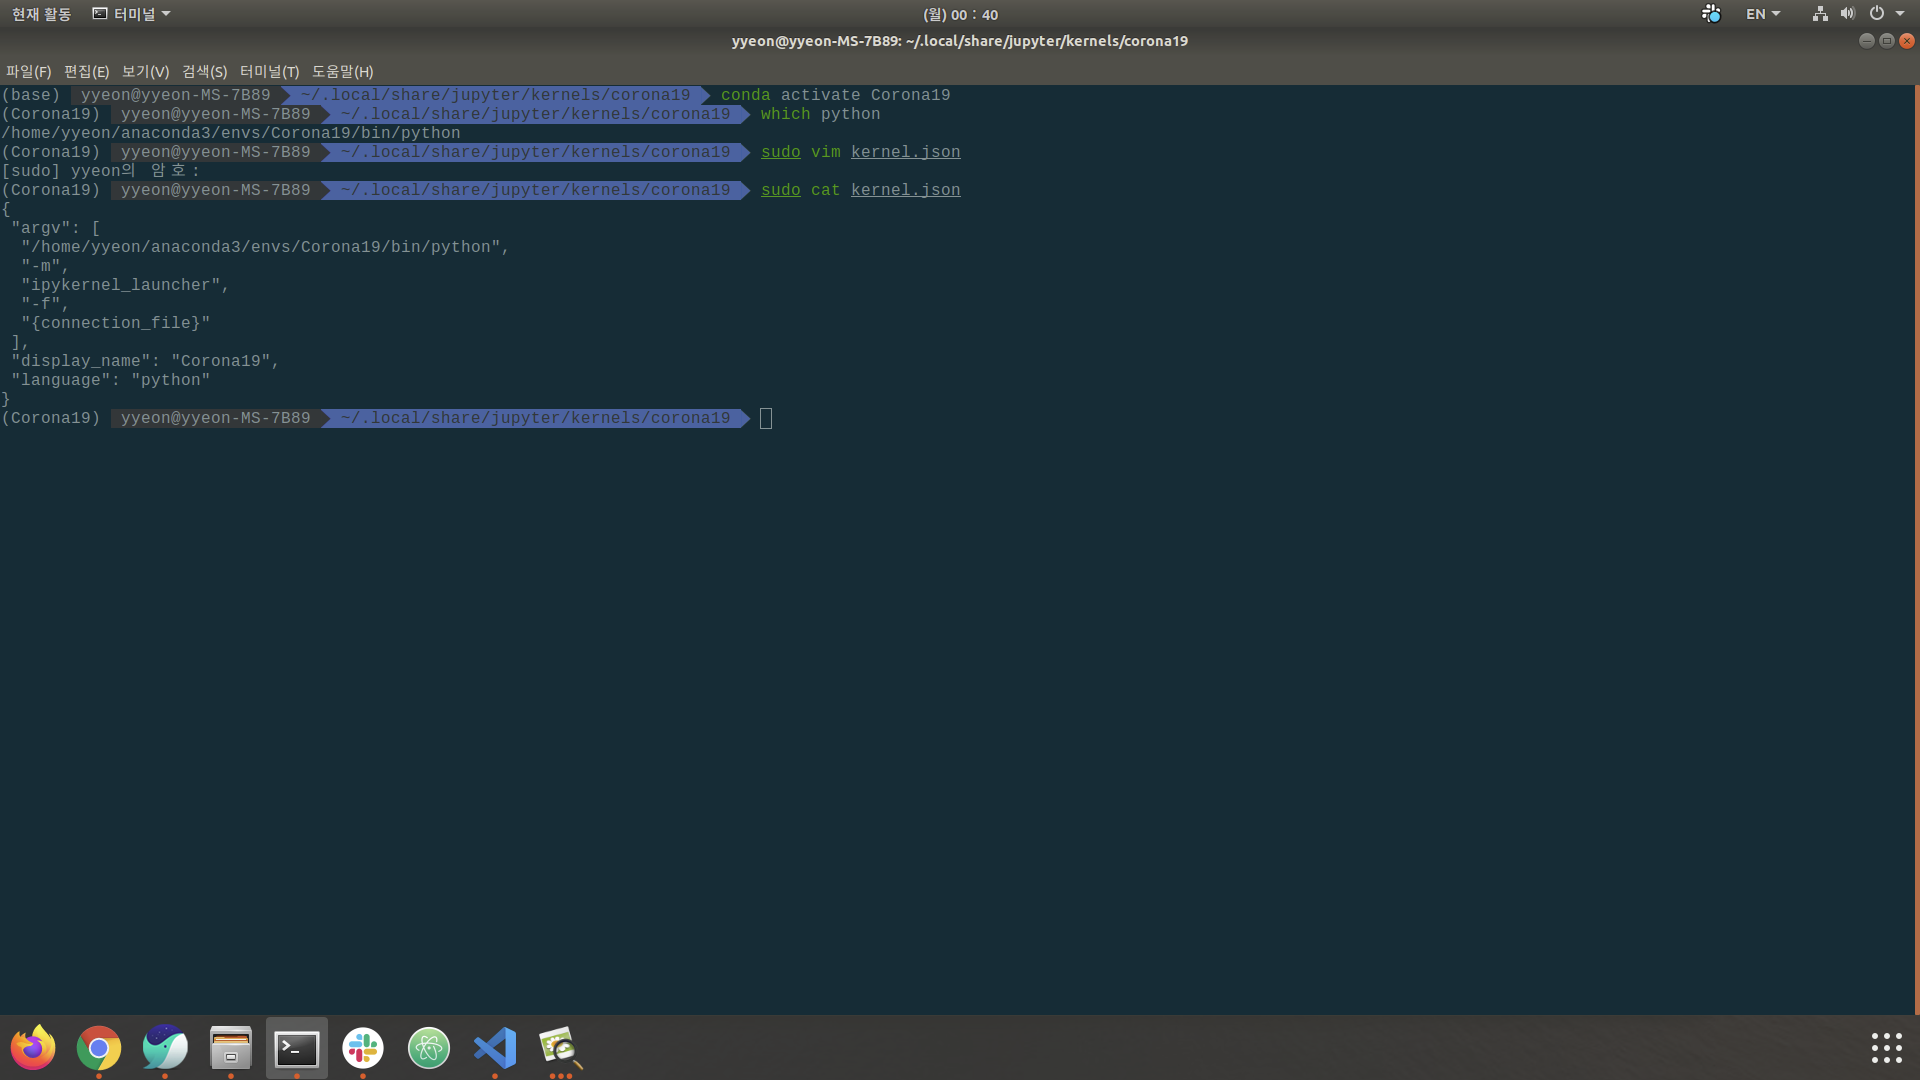The width and height of the screenshot is (1920, 1080).
Task: Expand the EN input language dropdown
Action: [1762, 14]
